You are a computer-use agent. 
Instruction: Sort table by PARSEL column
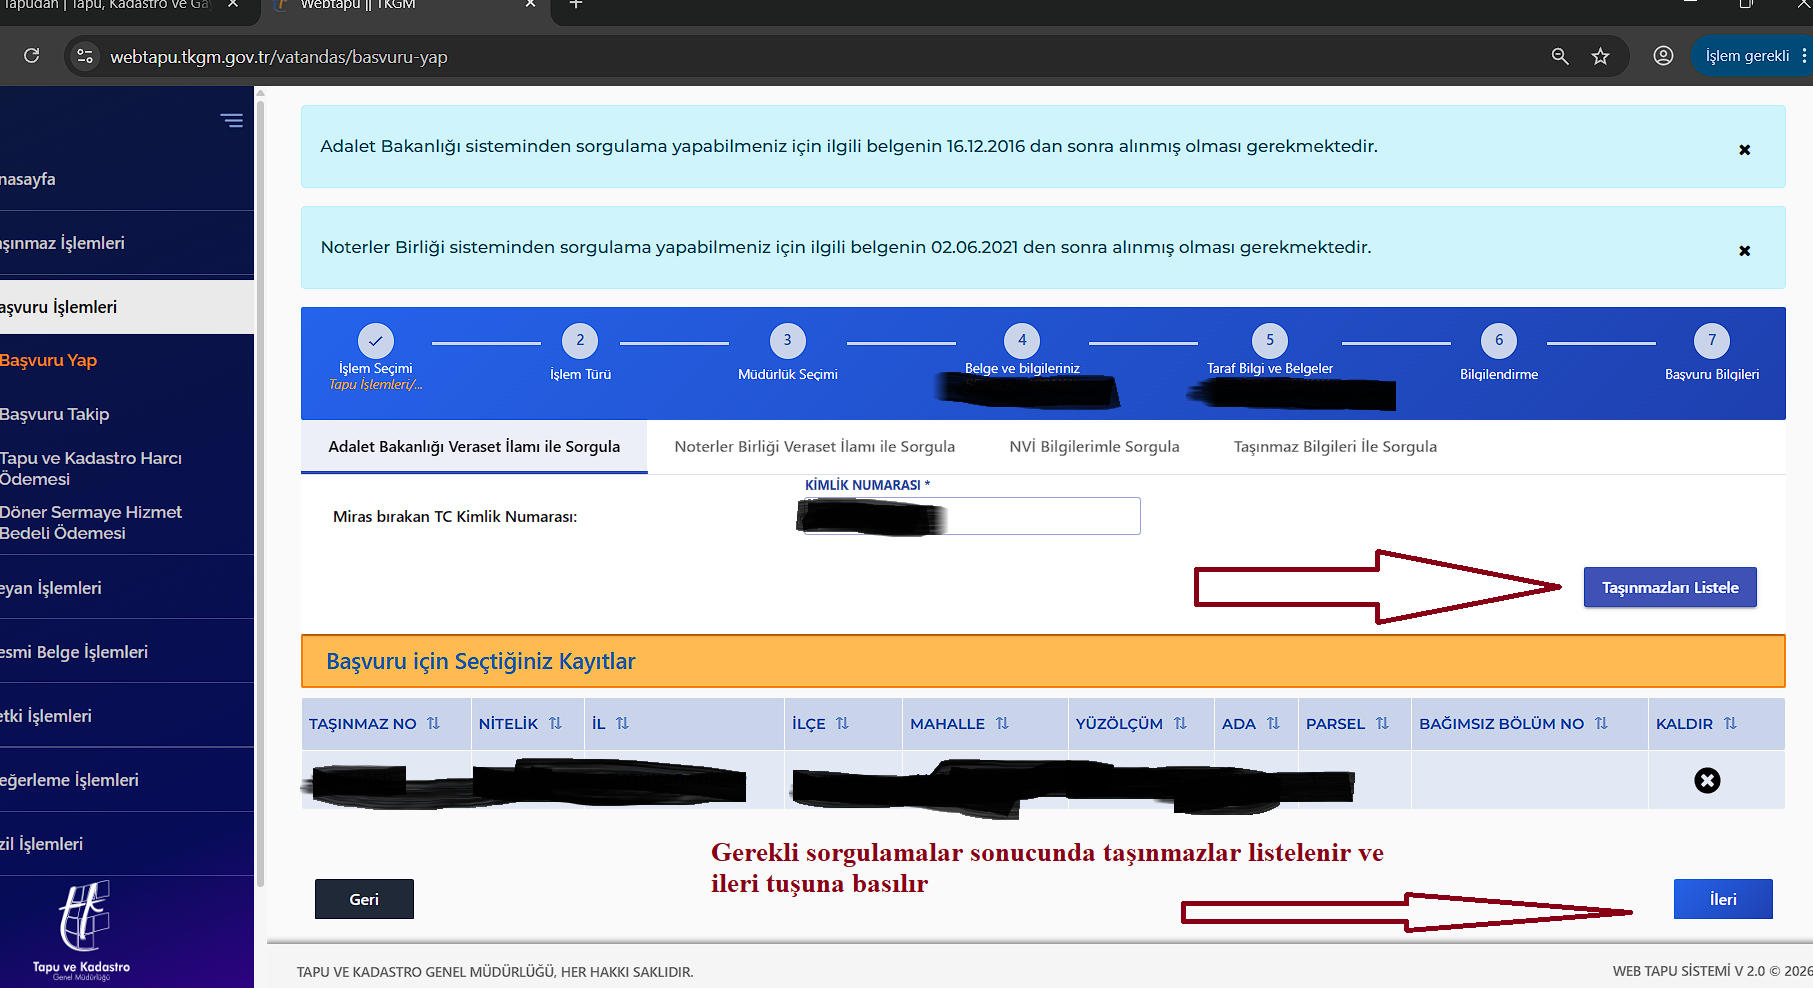pyautogui.click(x=1382, y=723)
